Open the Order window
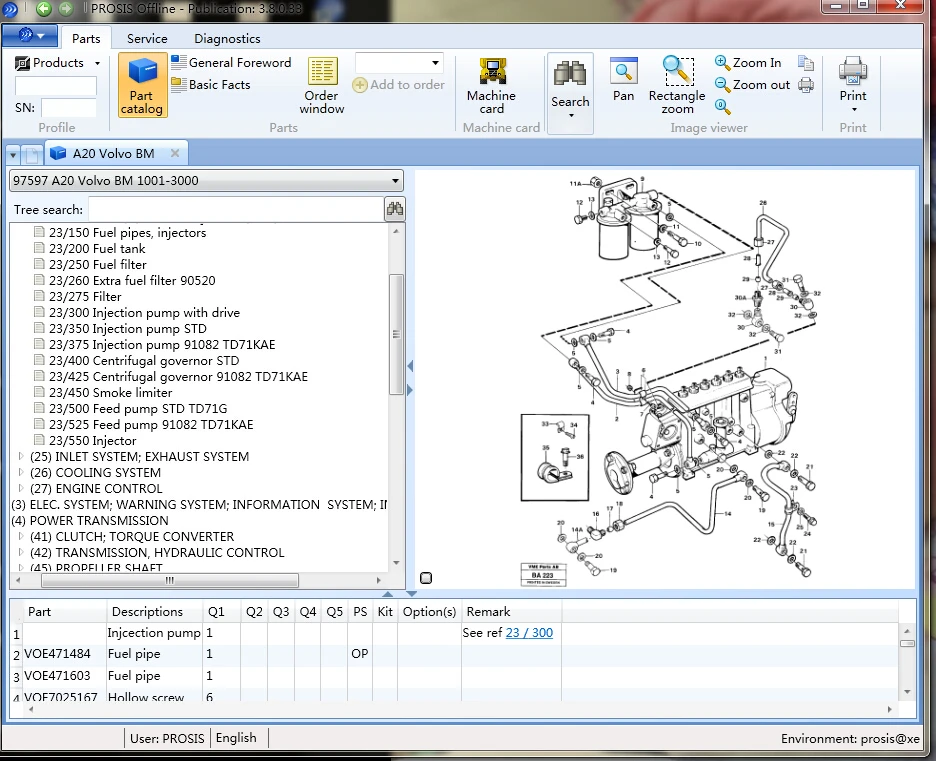Image resolution: width=936 pixels, height=761 pixels. [x=322, y=86]
